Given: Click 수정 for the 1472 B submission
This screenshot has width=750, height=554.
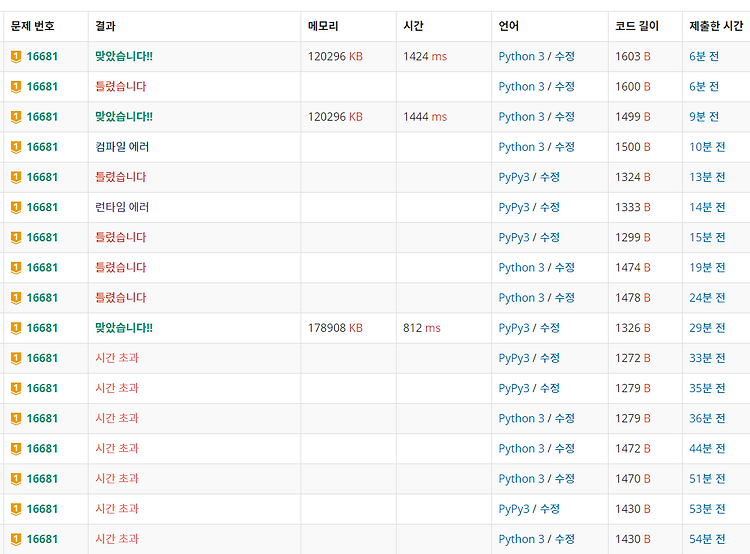Looking at the screenshot, I should pos(564,448).
